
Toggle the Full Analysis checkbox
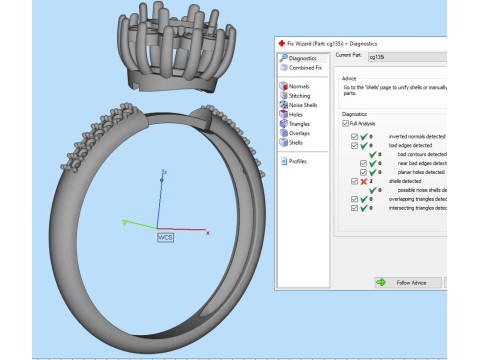[345, 123]
